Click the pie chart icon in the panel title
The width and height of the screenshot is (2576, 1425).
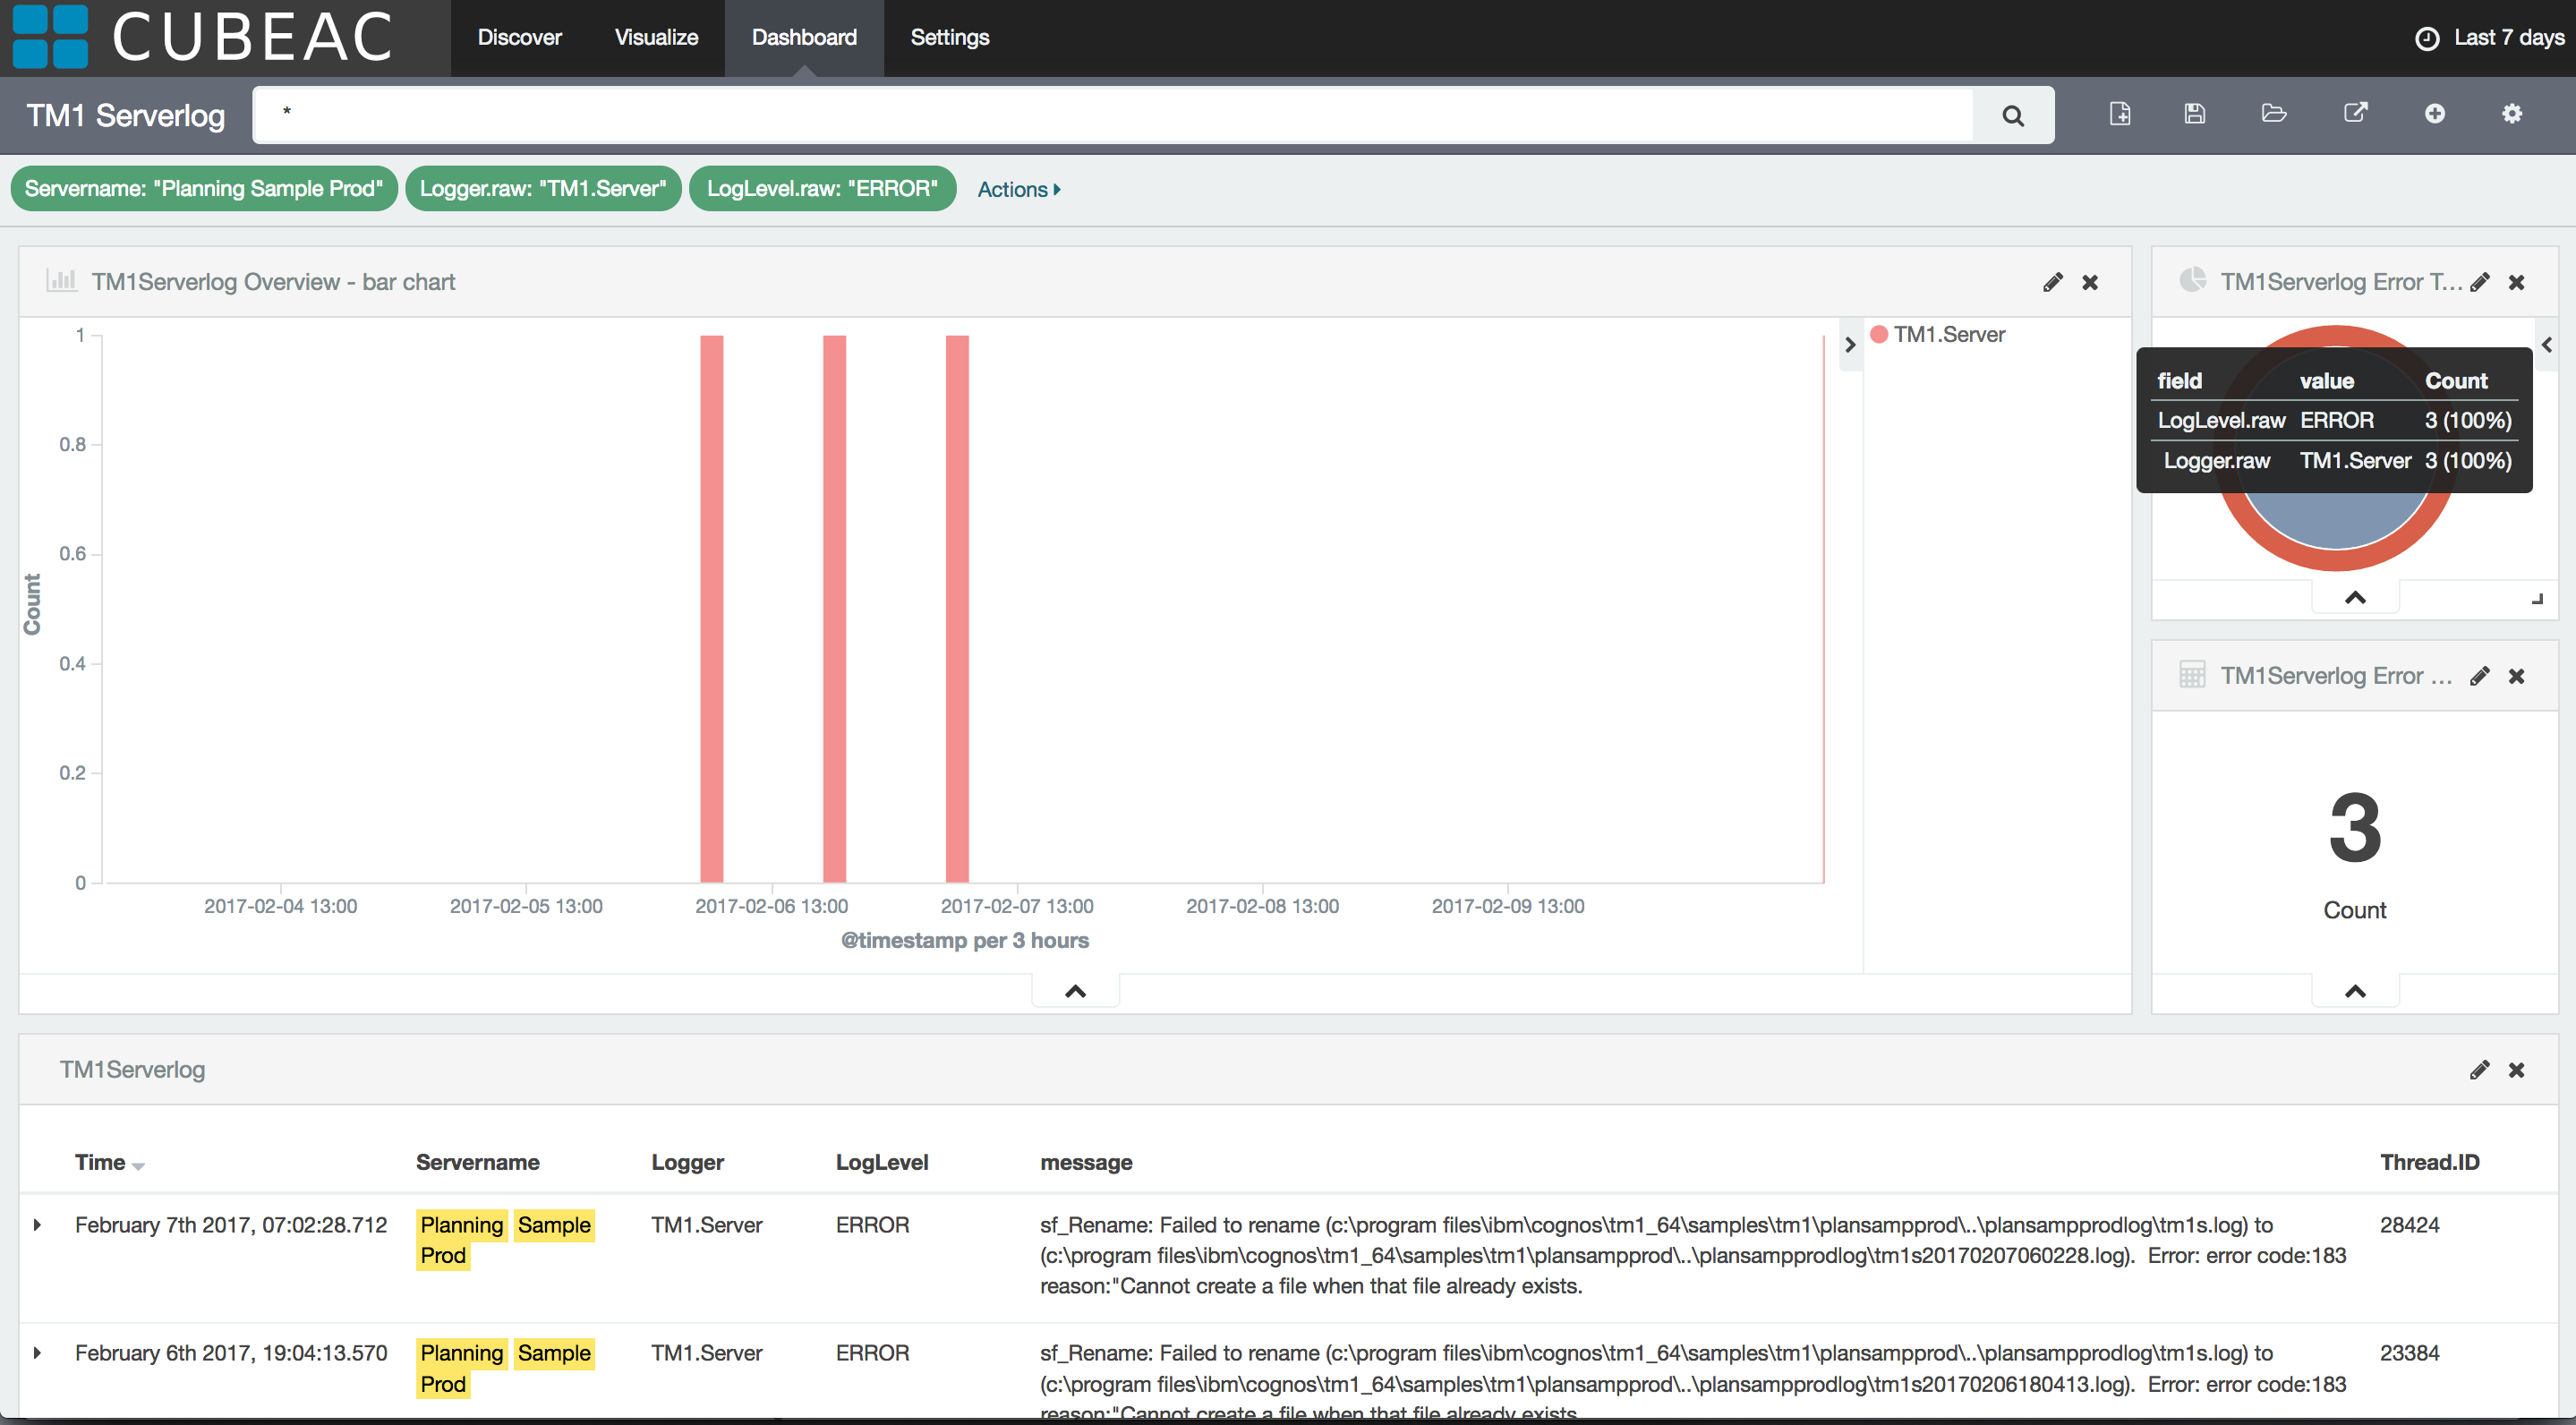pyautogui.click(x=2192, y=280)
